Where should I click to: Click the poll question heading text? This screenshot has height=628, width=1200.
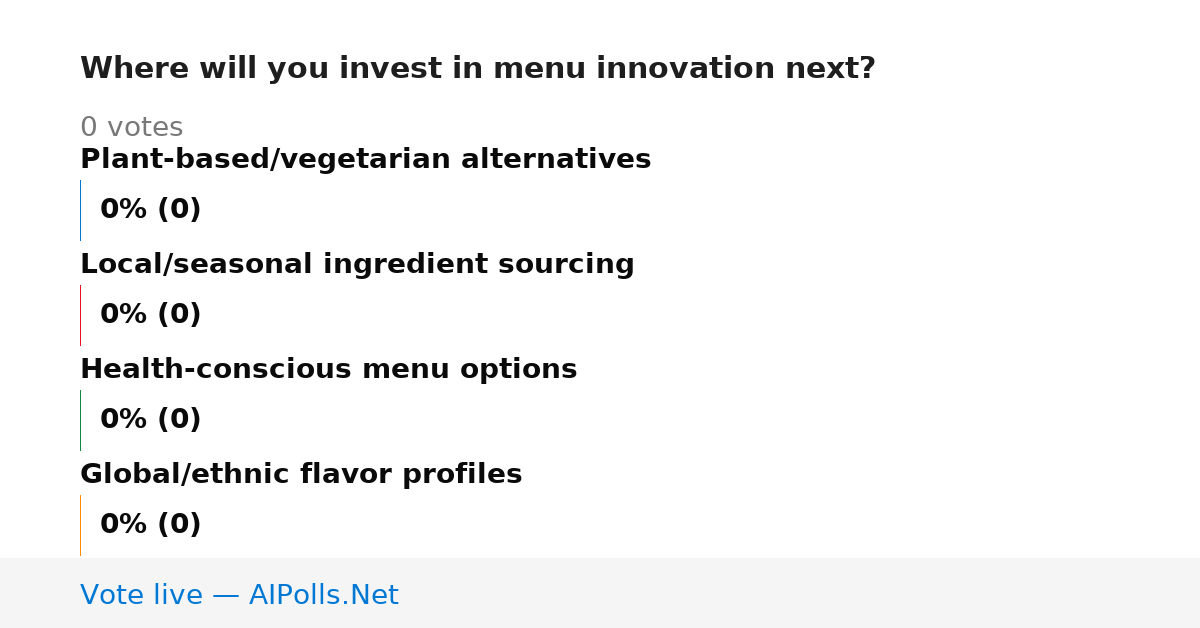pos(478,69)
